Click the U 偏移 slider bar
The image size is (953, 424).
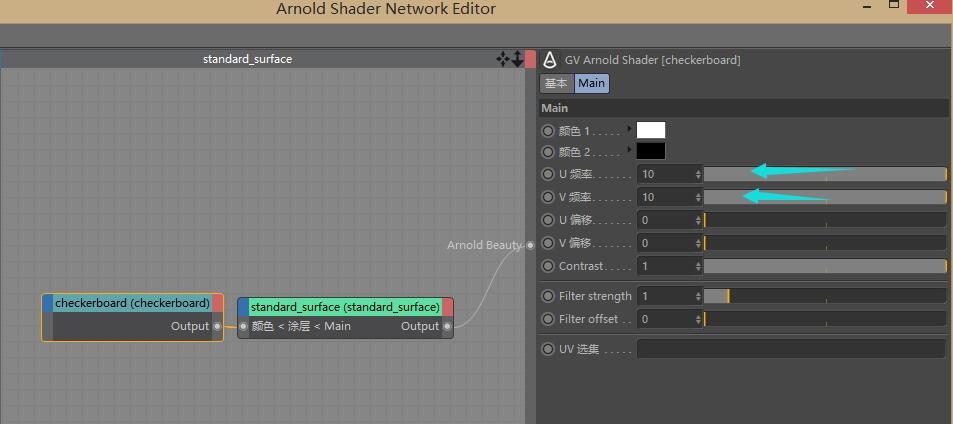(825, 220)
